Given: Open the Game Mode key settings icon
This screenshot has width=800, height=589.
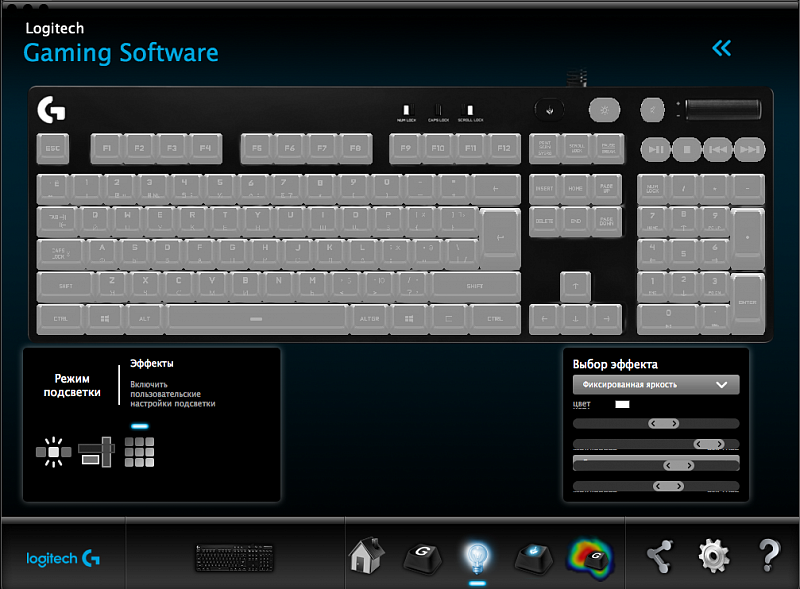Looking at the screenshot, I should click(533, 558).
